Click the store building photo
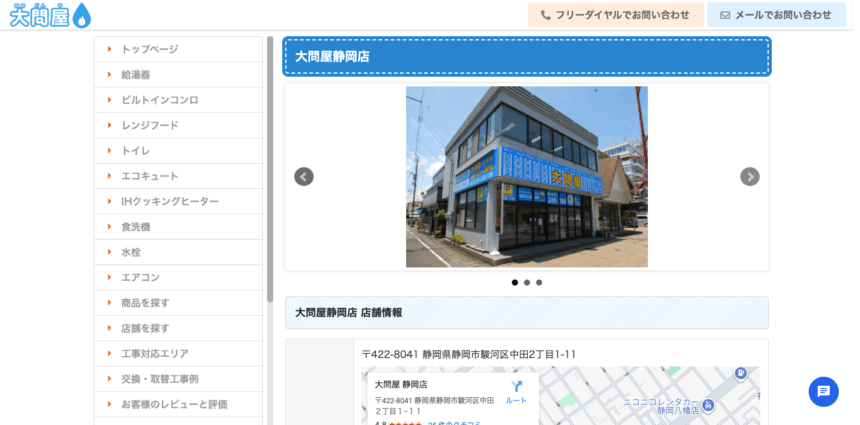 (526, 177)
